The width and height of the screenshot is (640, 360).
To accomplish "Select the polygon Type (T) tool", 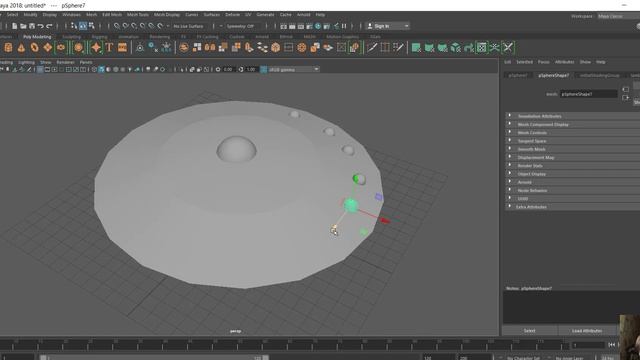I will pyautogui.click(x=109, y=47).
